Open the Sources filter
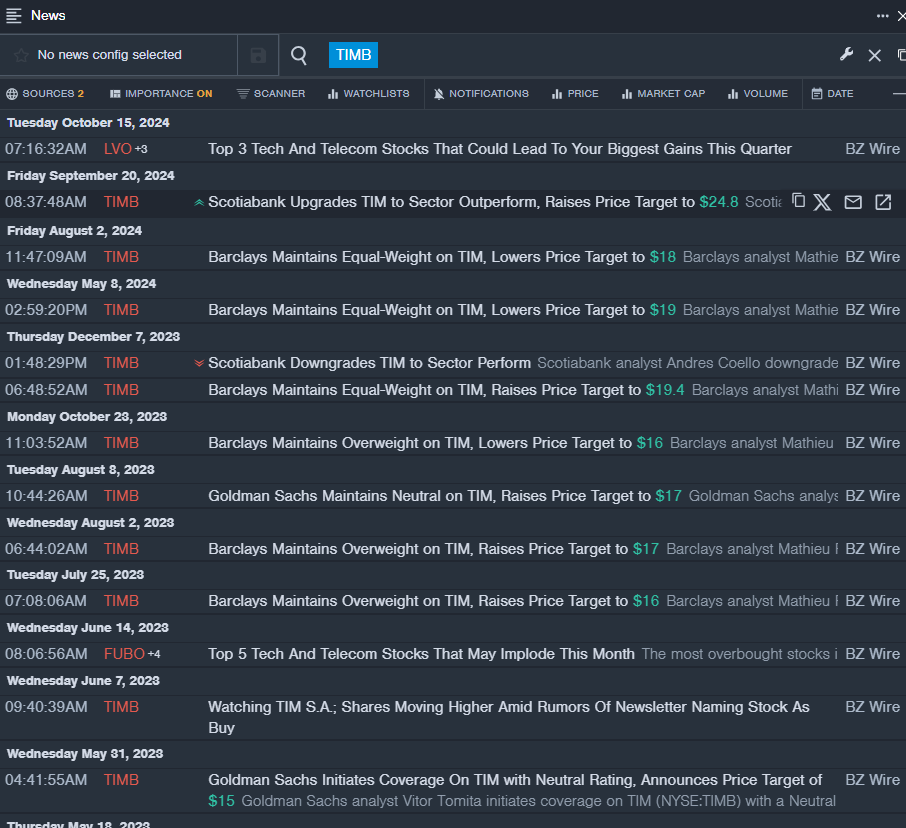The image size is (906, 828). click(45, 94)
